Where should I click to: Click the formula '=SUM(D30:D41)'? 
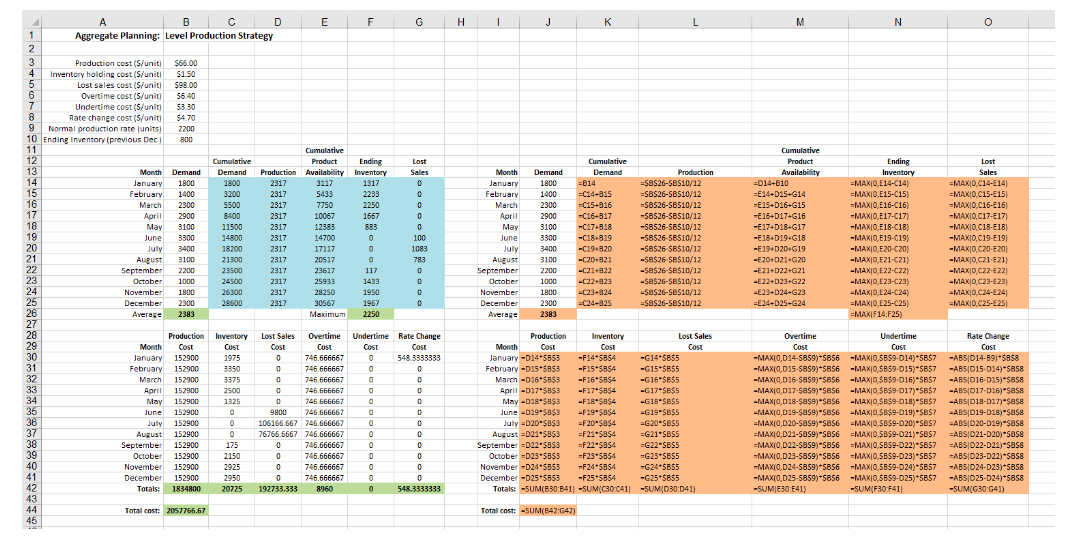click(695, 488)
